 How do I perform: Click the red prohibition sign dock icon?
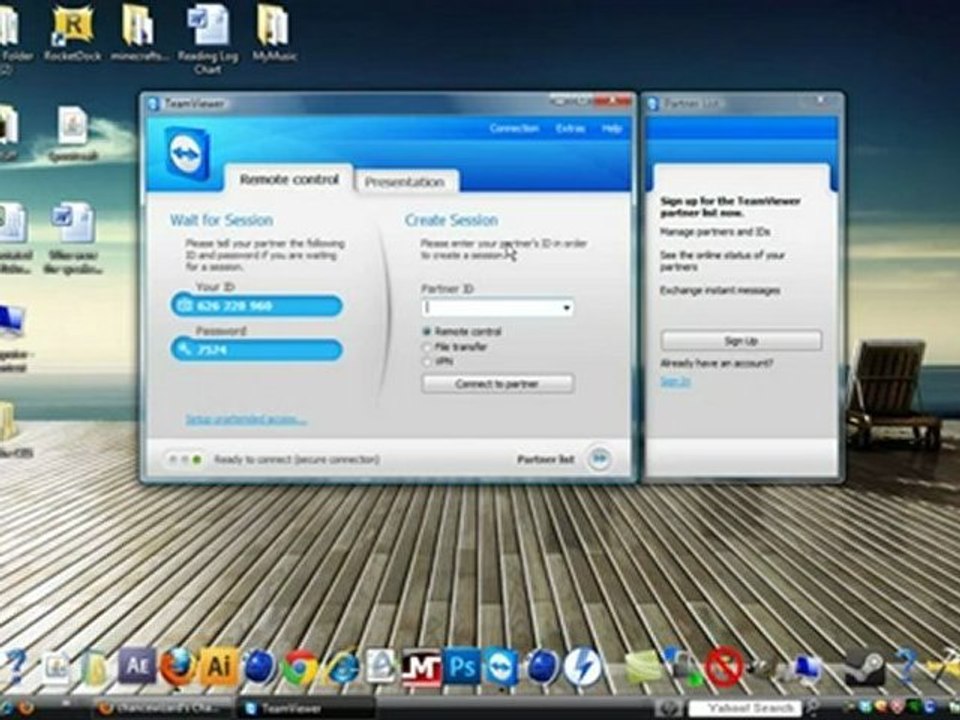coord(724,666)
